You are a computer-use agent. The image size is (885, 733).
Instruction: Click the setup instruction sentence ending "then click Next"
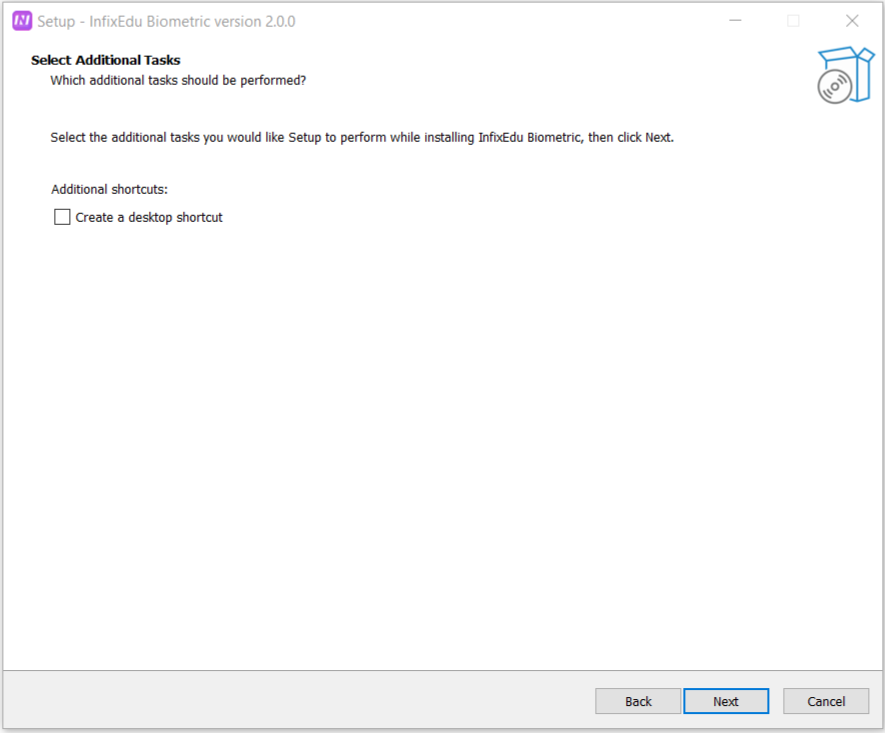362,137
